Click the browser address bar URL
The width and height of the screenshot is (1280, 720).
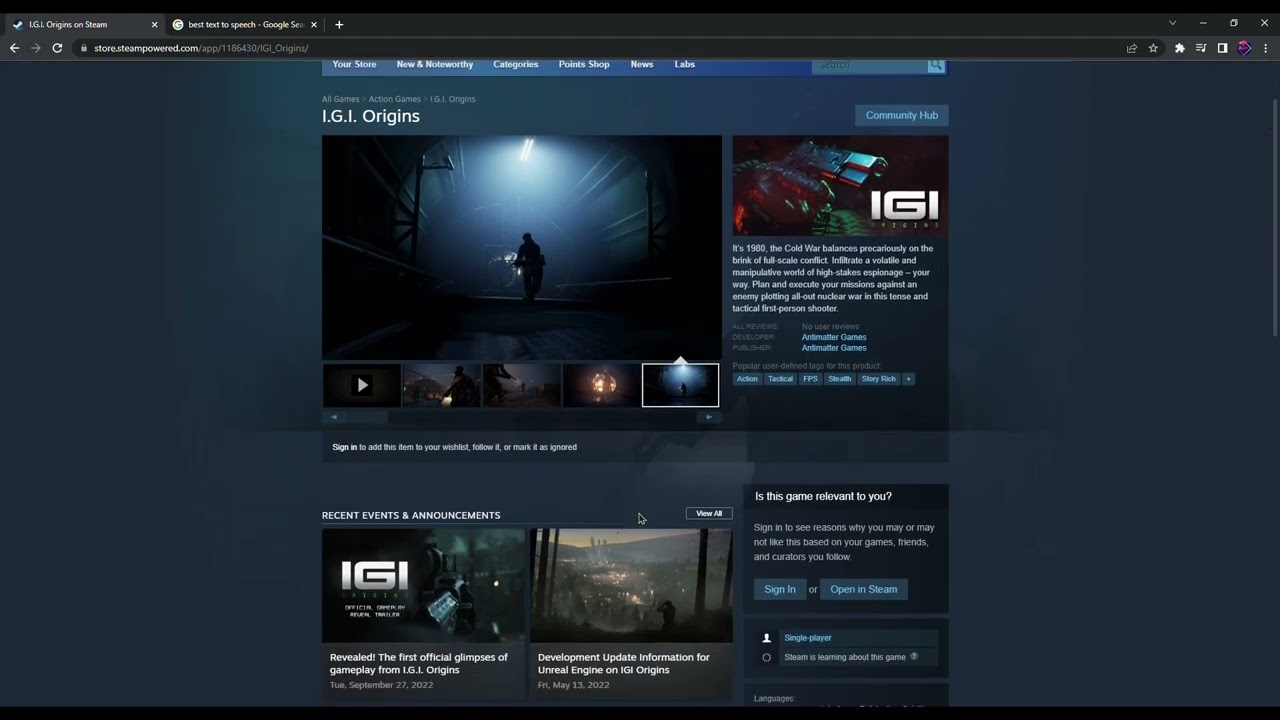(x=201, y=48)
